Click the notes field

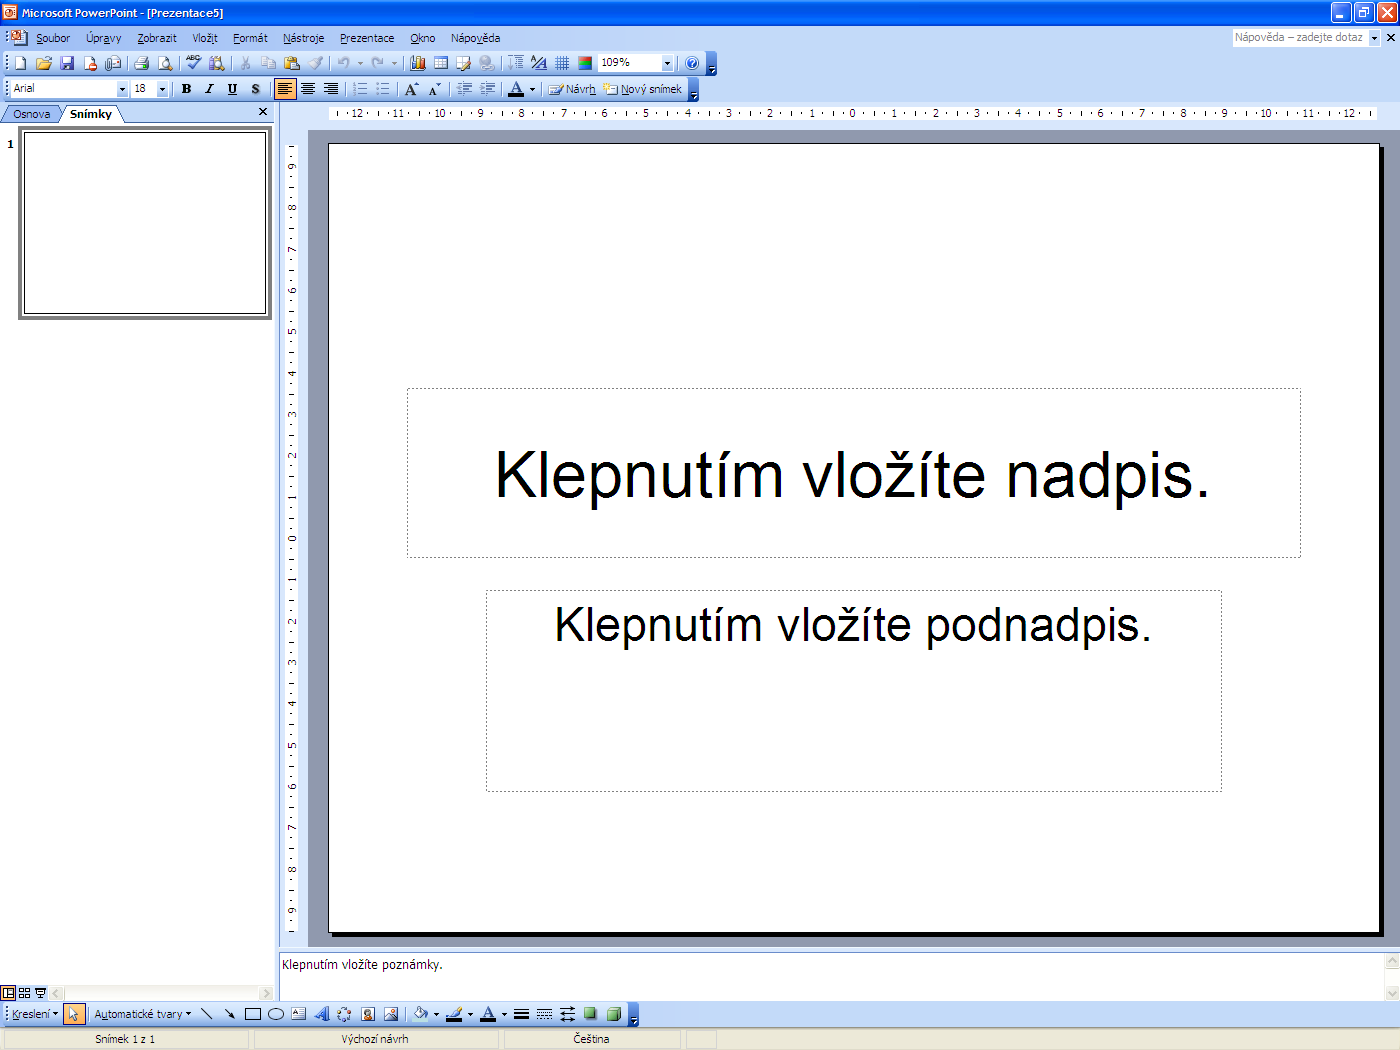pyautogui.click(x=831, y=976)
